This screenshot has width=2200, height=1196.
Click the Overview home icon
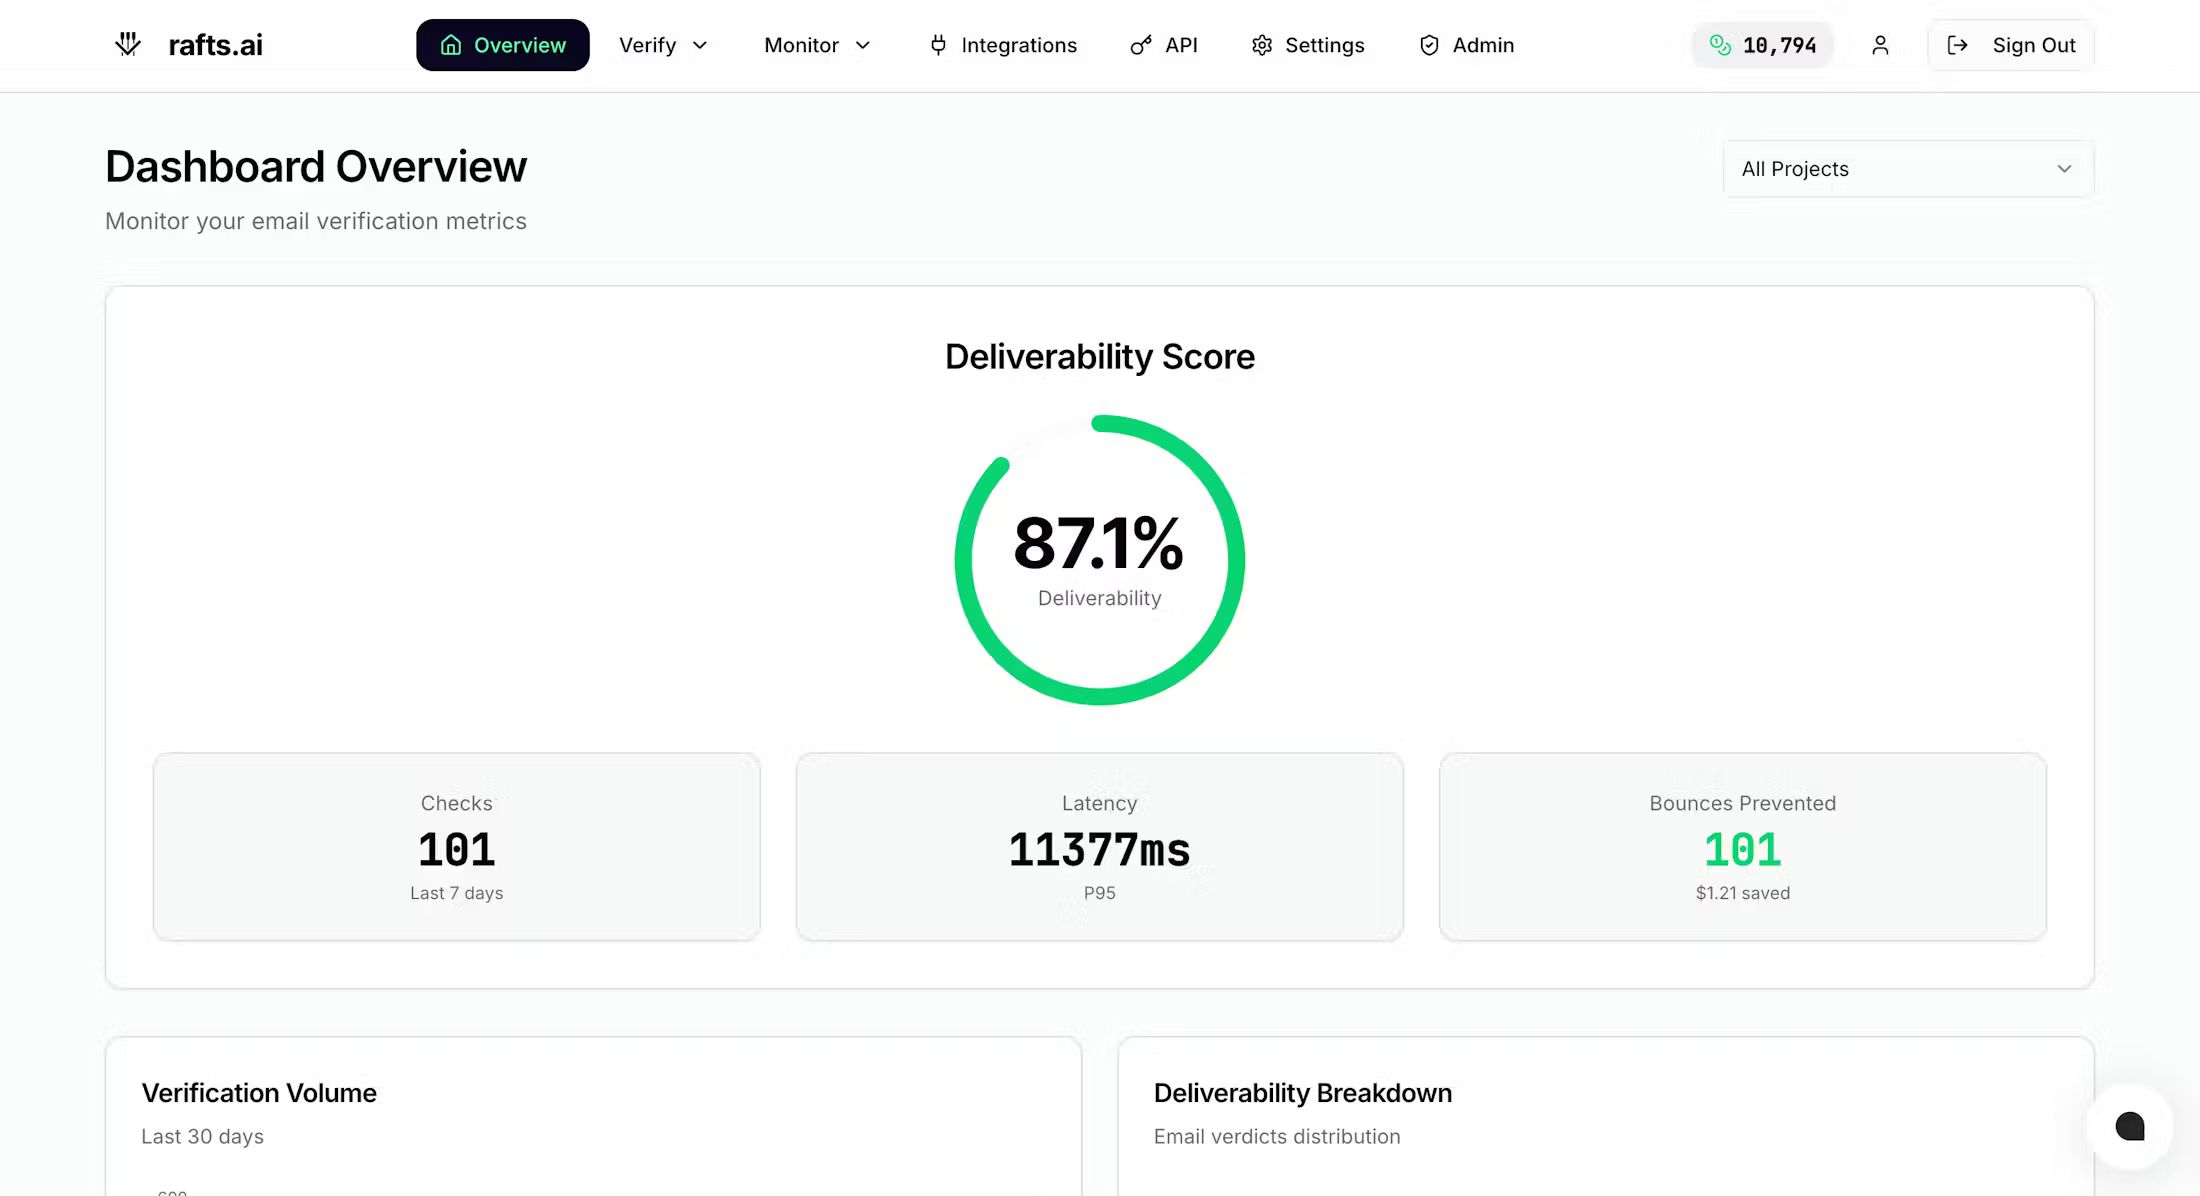coord(450,45)
